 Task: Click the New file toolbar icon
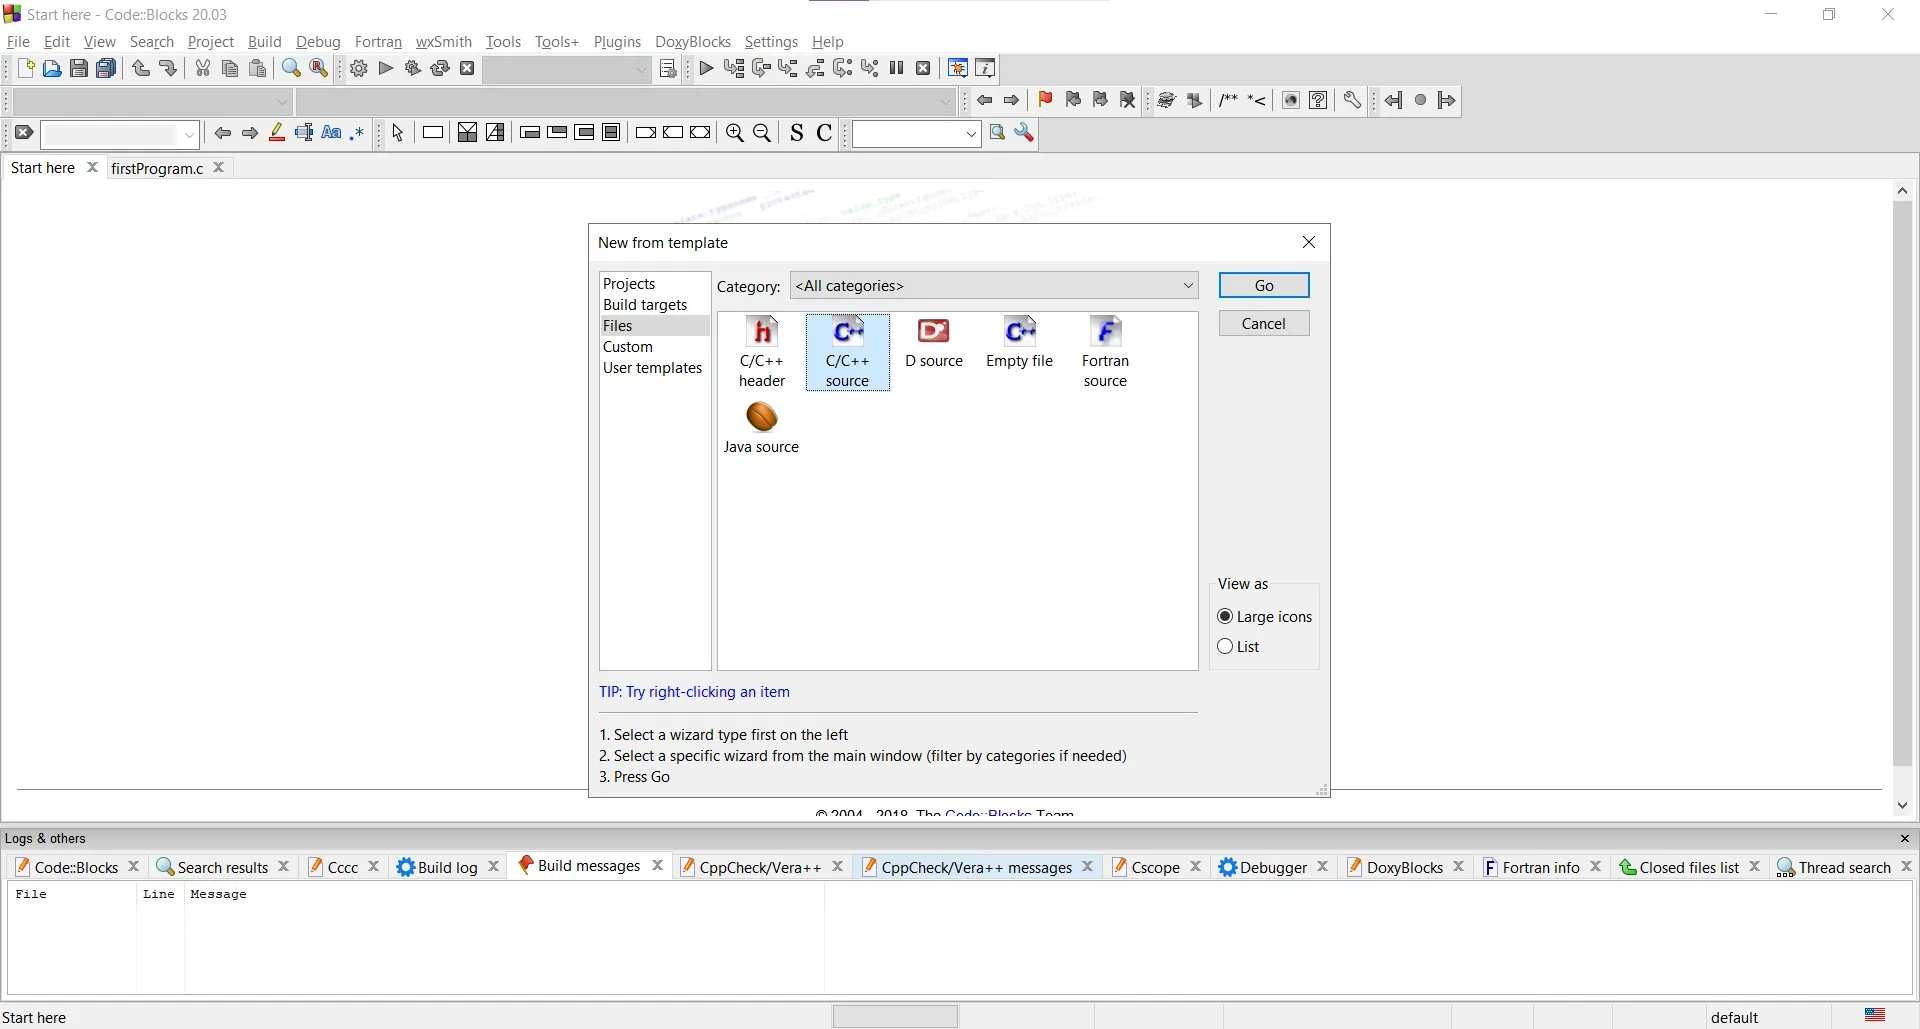tap(25, 69)
